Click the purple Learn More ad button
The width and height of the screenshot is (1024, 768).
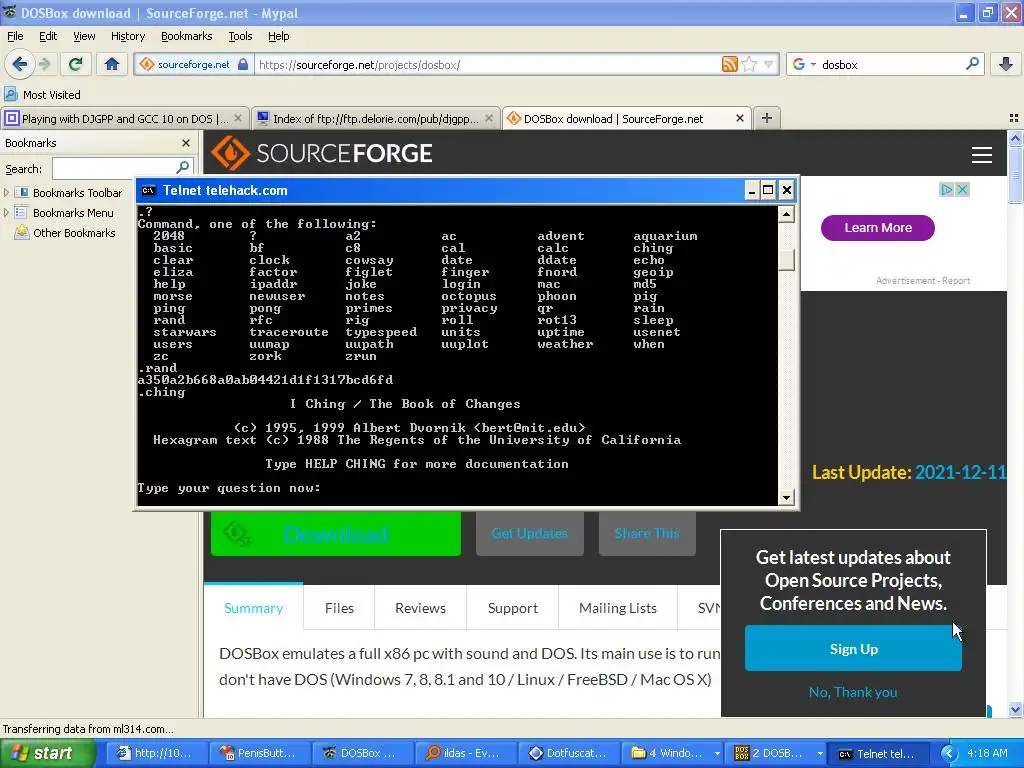tap(877, 227)
